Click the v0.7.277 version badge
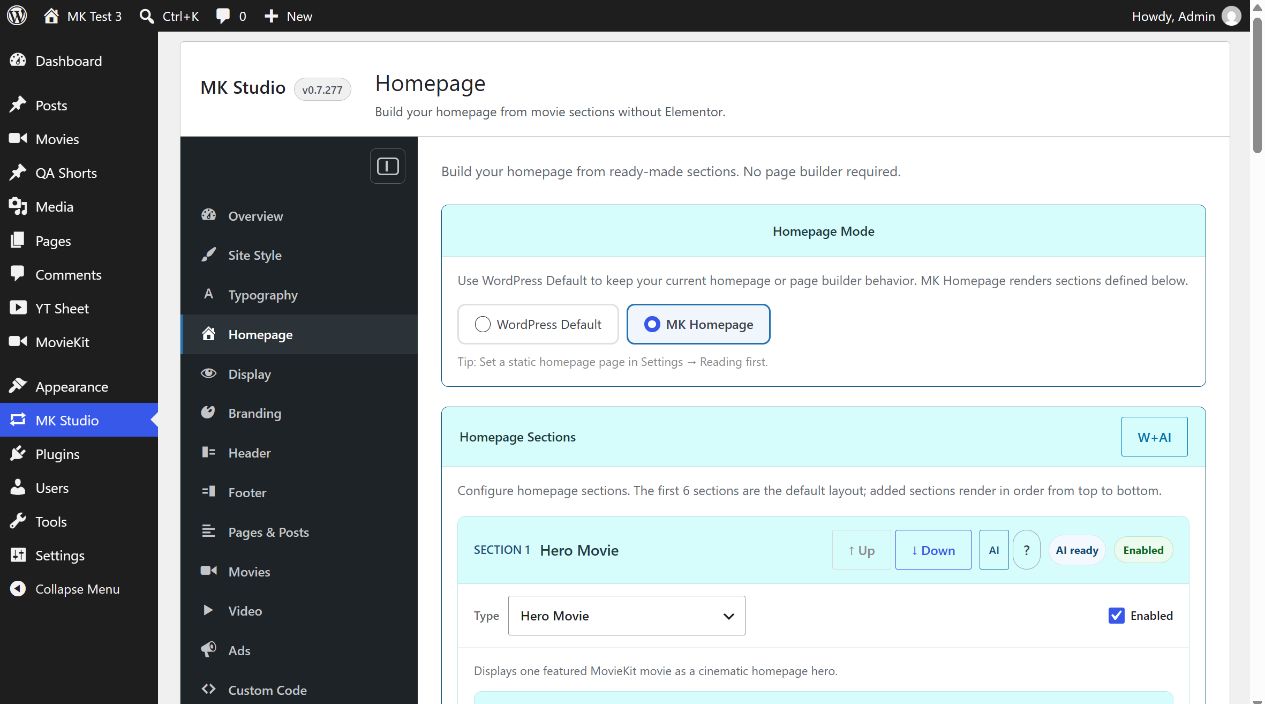Screen dimensions: 1265x704 tap(322, 90)
